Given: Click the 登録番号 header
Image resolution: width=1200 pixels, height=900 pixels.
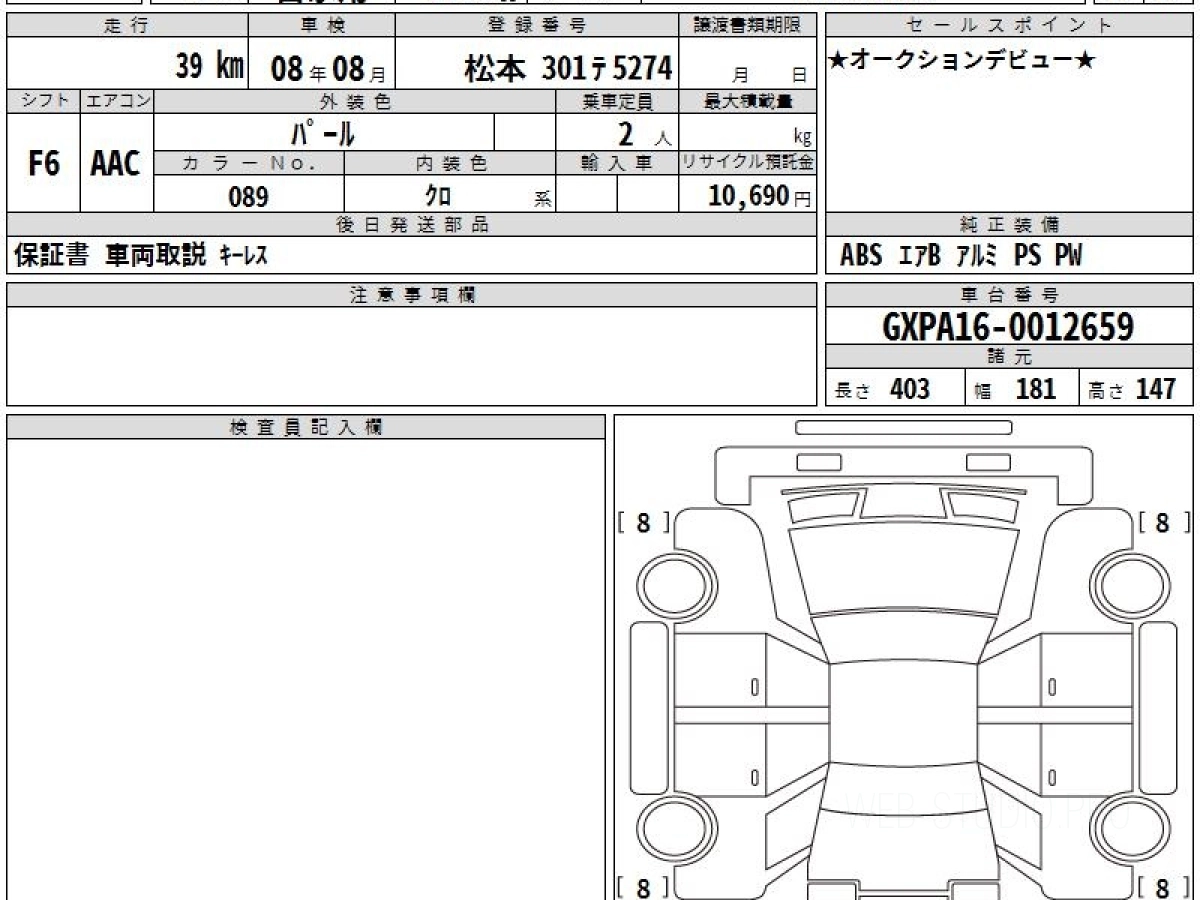Looking at the screenshot, I should [538, 26].
